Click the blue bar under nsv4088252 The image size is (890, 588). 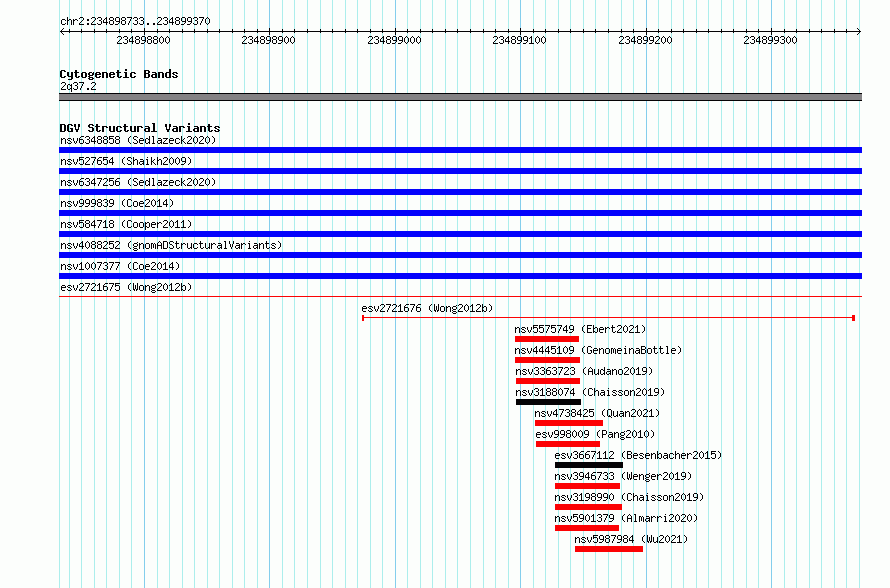click(x=460, y=255)
